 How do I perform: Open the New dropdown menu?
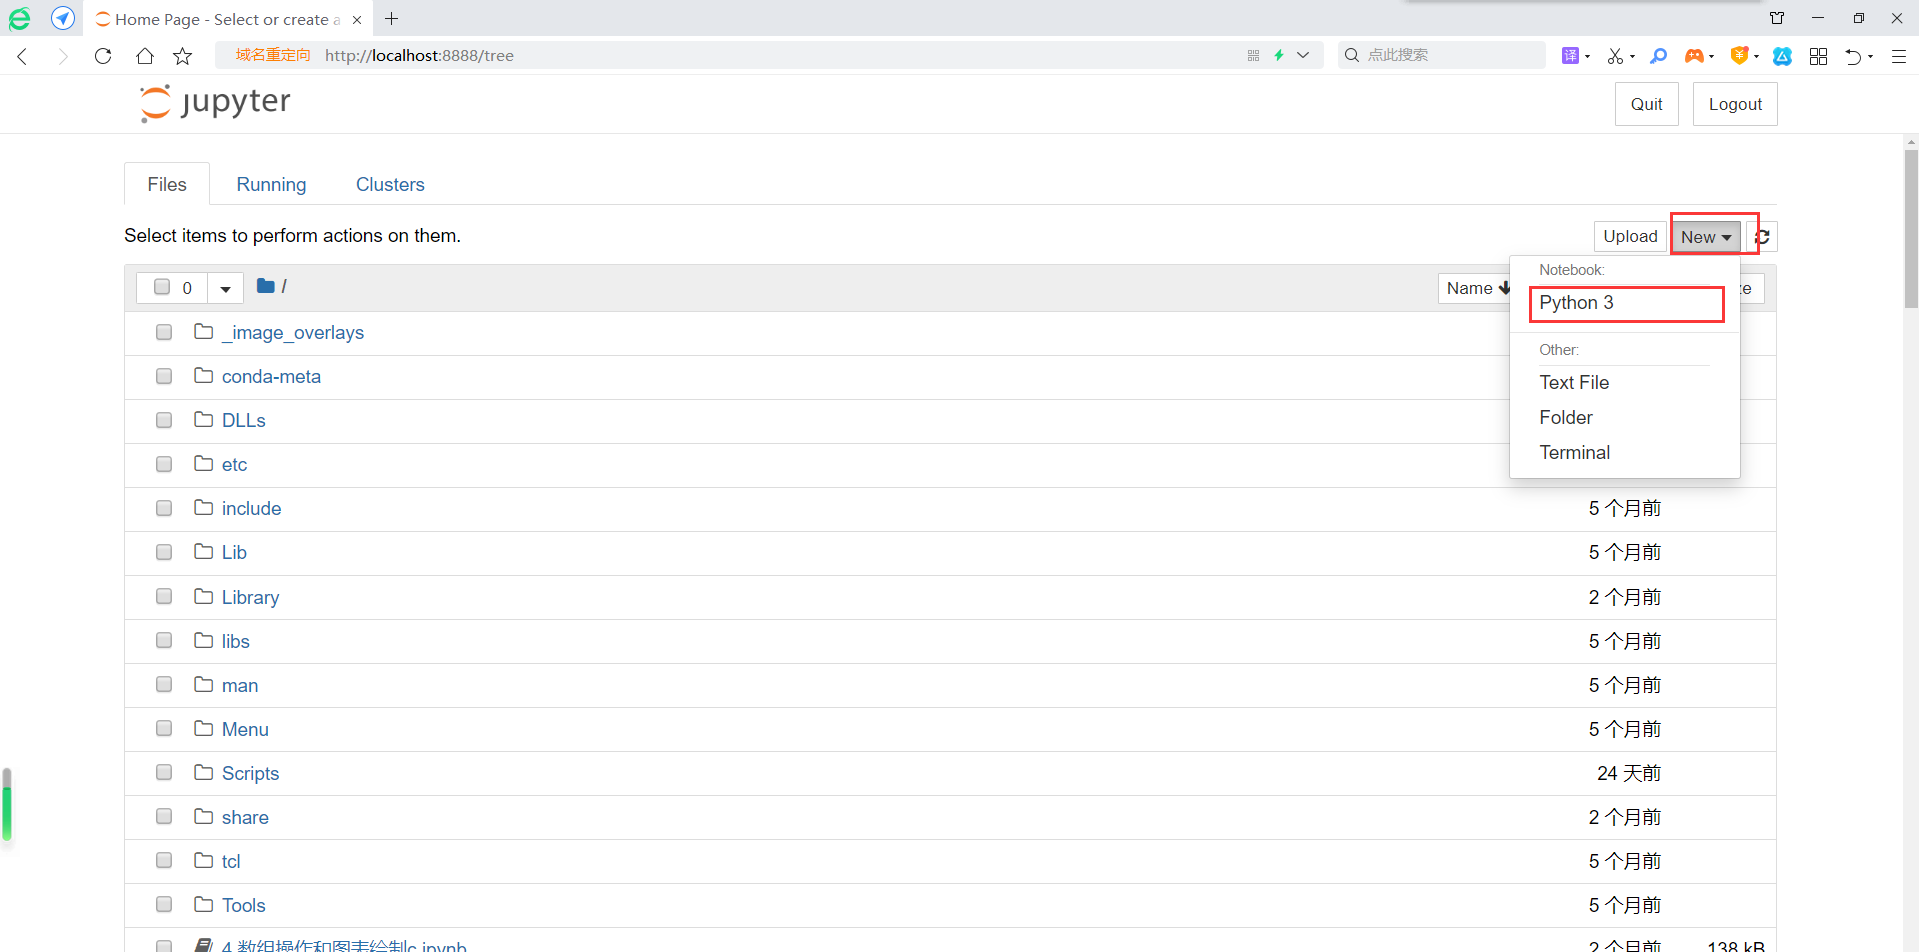click(1705, 236)
